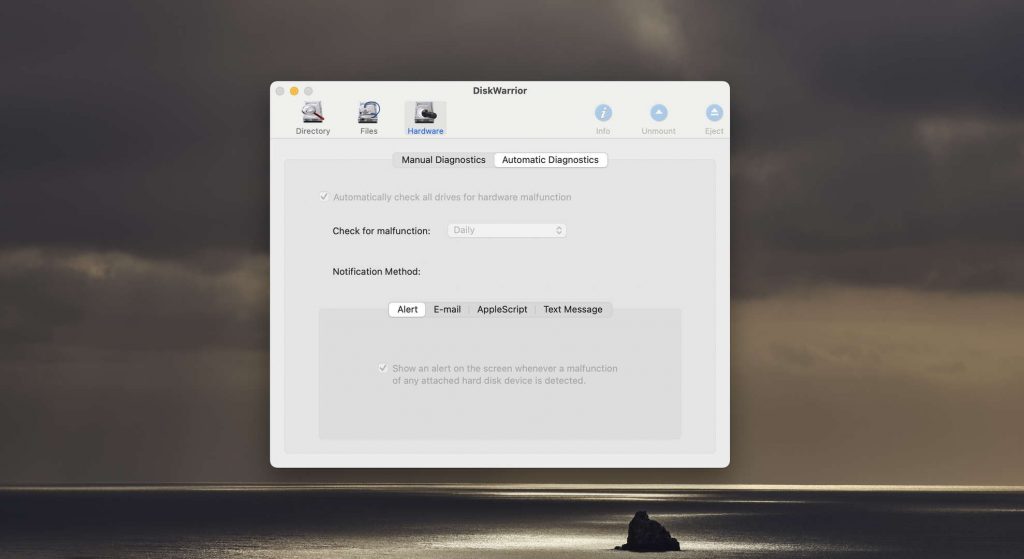
Task: Toggle automatically check all drives checkbox
Action: pyautogui.click(x=323, y=197)
